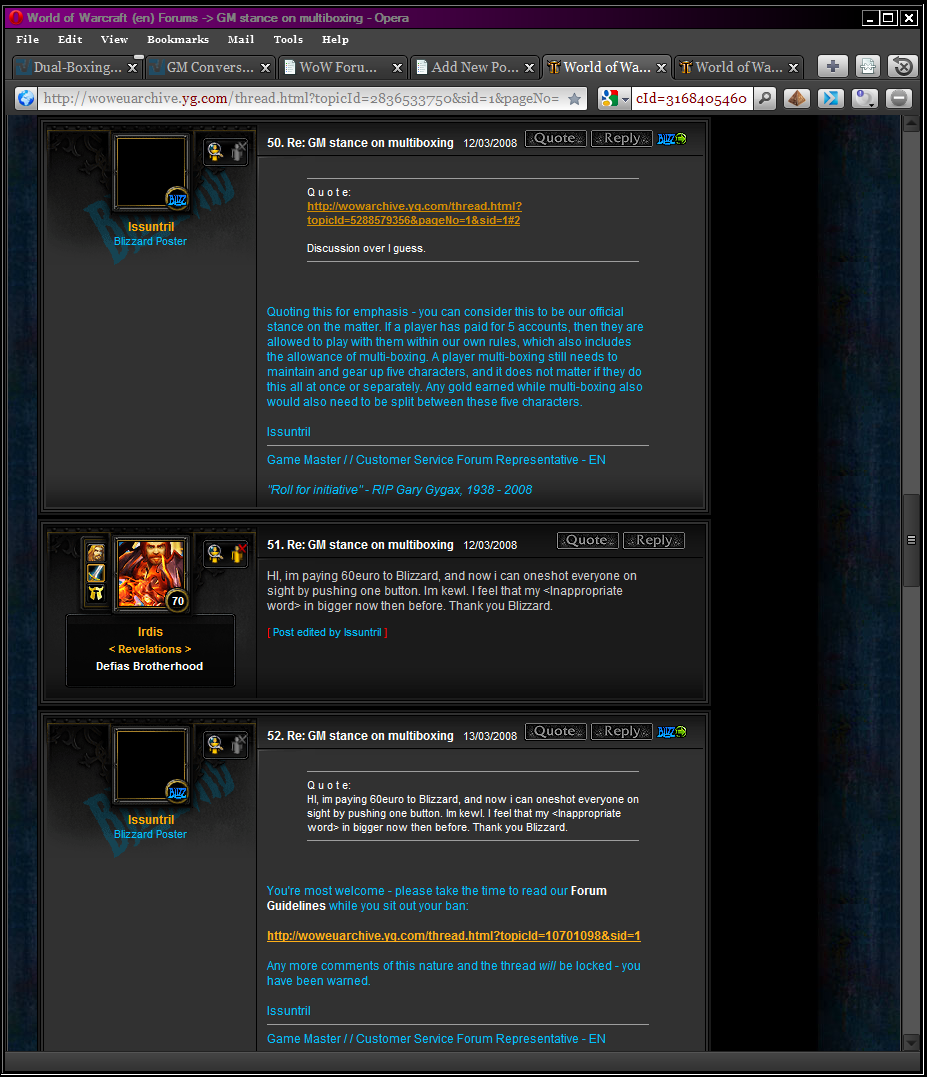Click the blue arrow toolbar icon
The image size is (927, 1077).
[x=830, y=98]
